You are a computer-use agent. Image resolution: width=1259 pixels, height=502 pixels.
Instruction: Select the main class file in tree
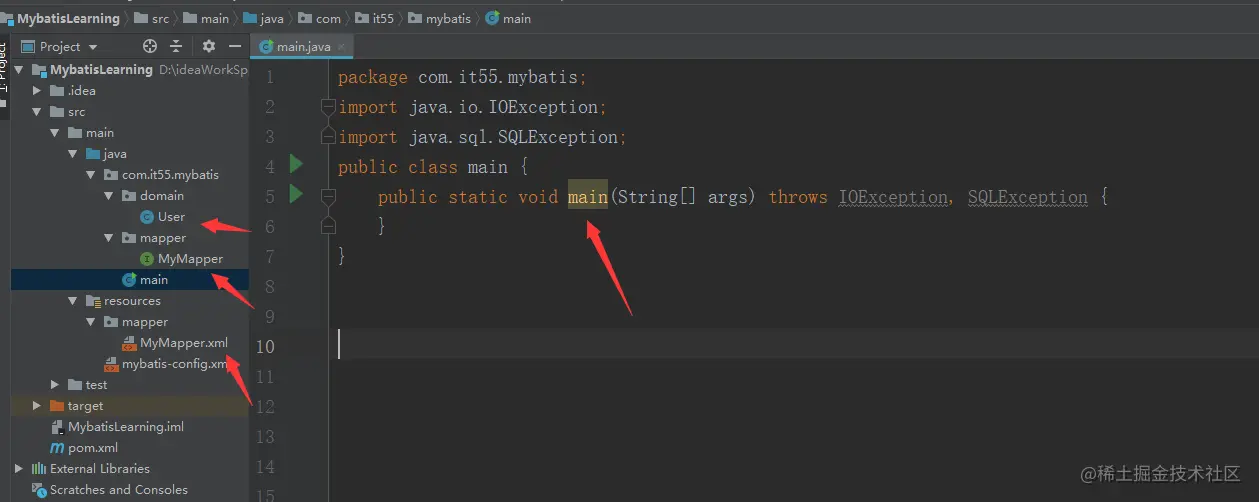pos(154,280)
